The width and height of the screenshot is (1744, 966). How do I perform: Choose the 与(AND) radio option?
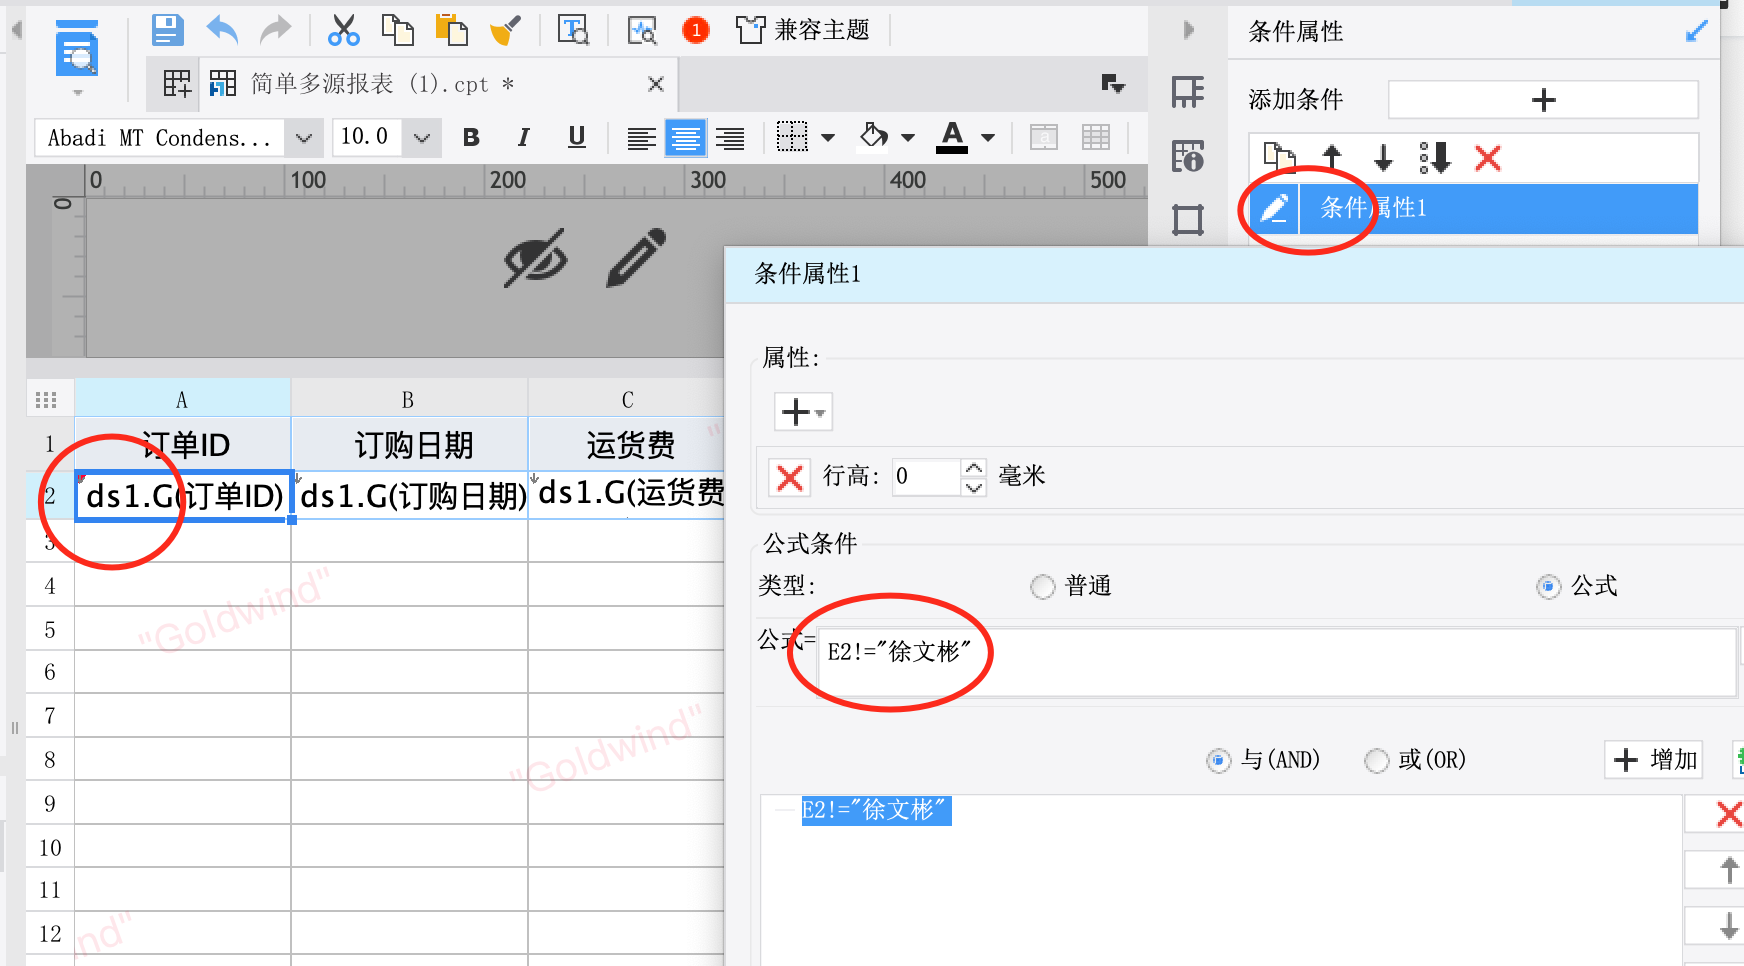[1218, 761]
